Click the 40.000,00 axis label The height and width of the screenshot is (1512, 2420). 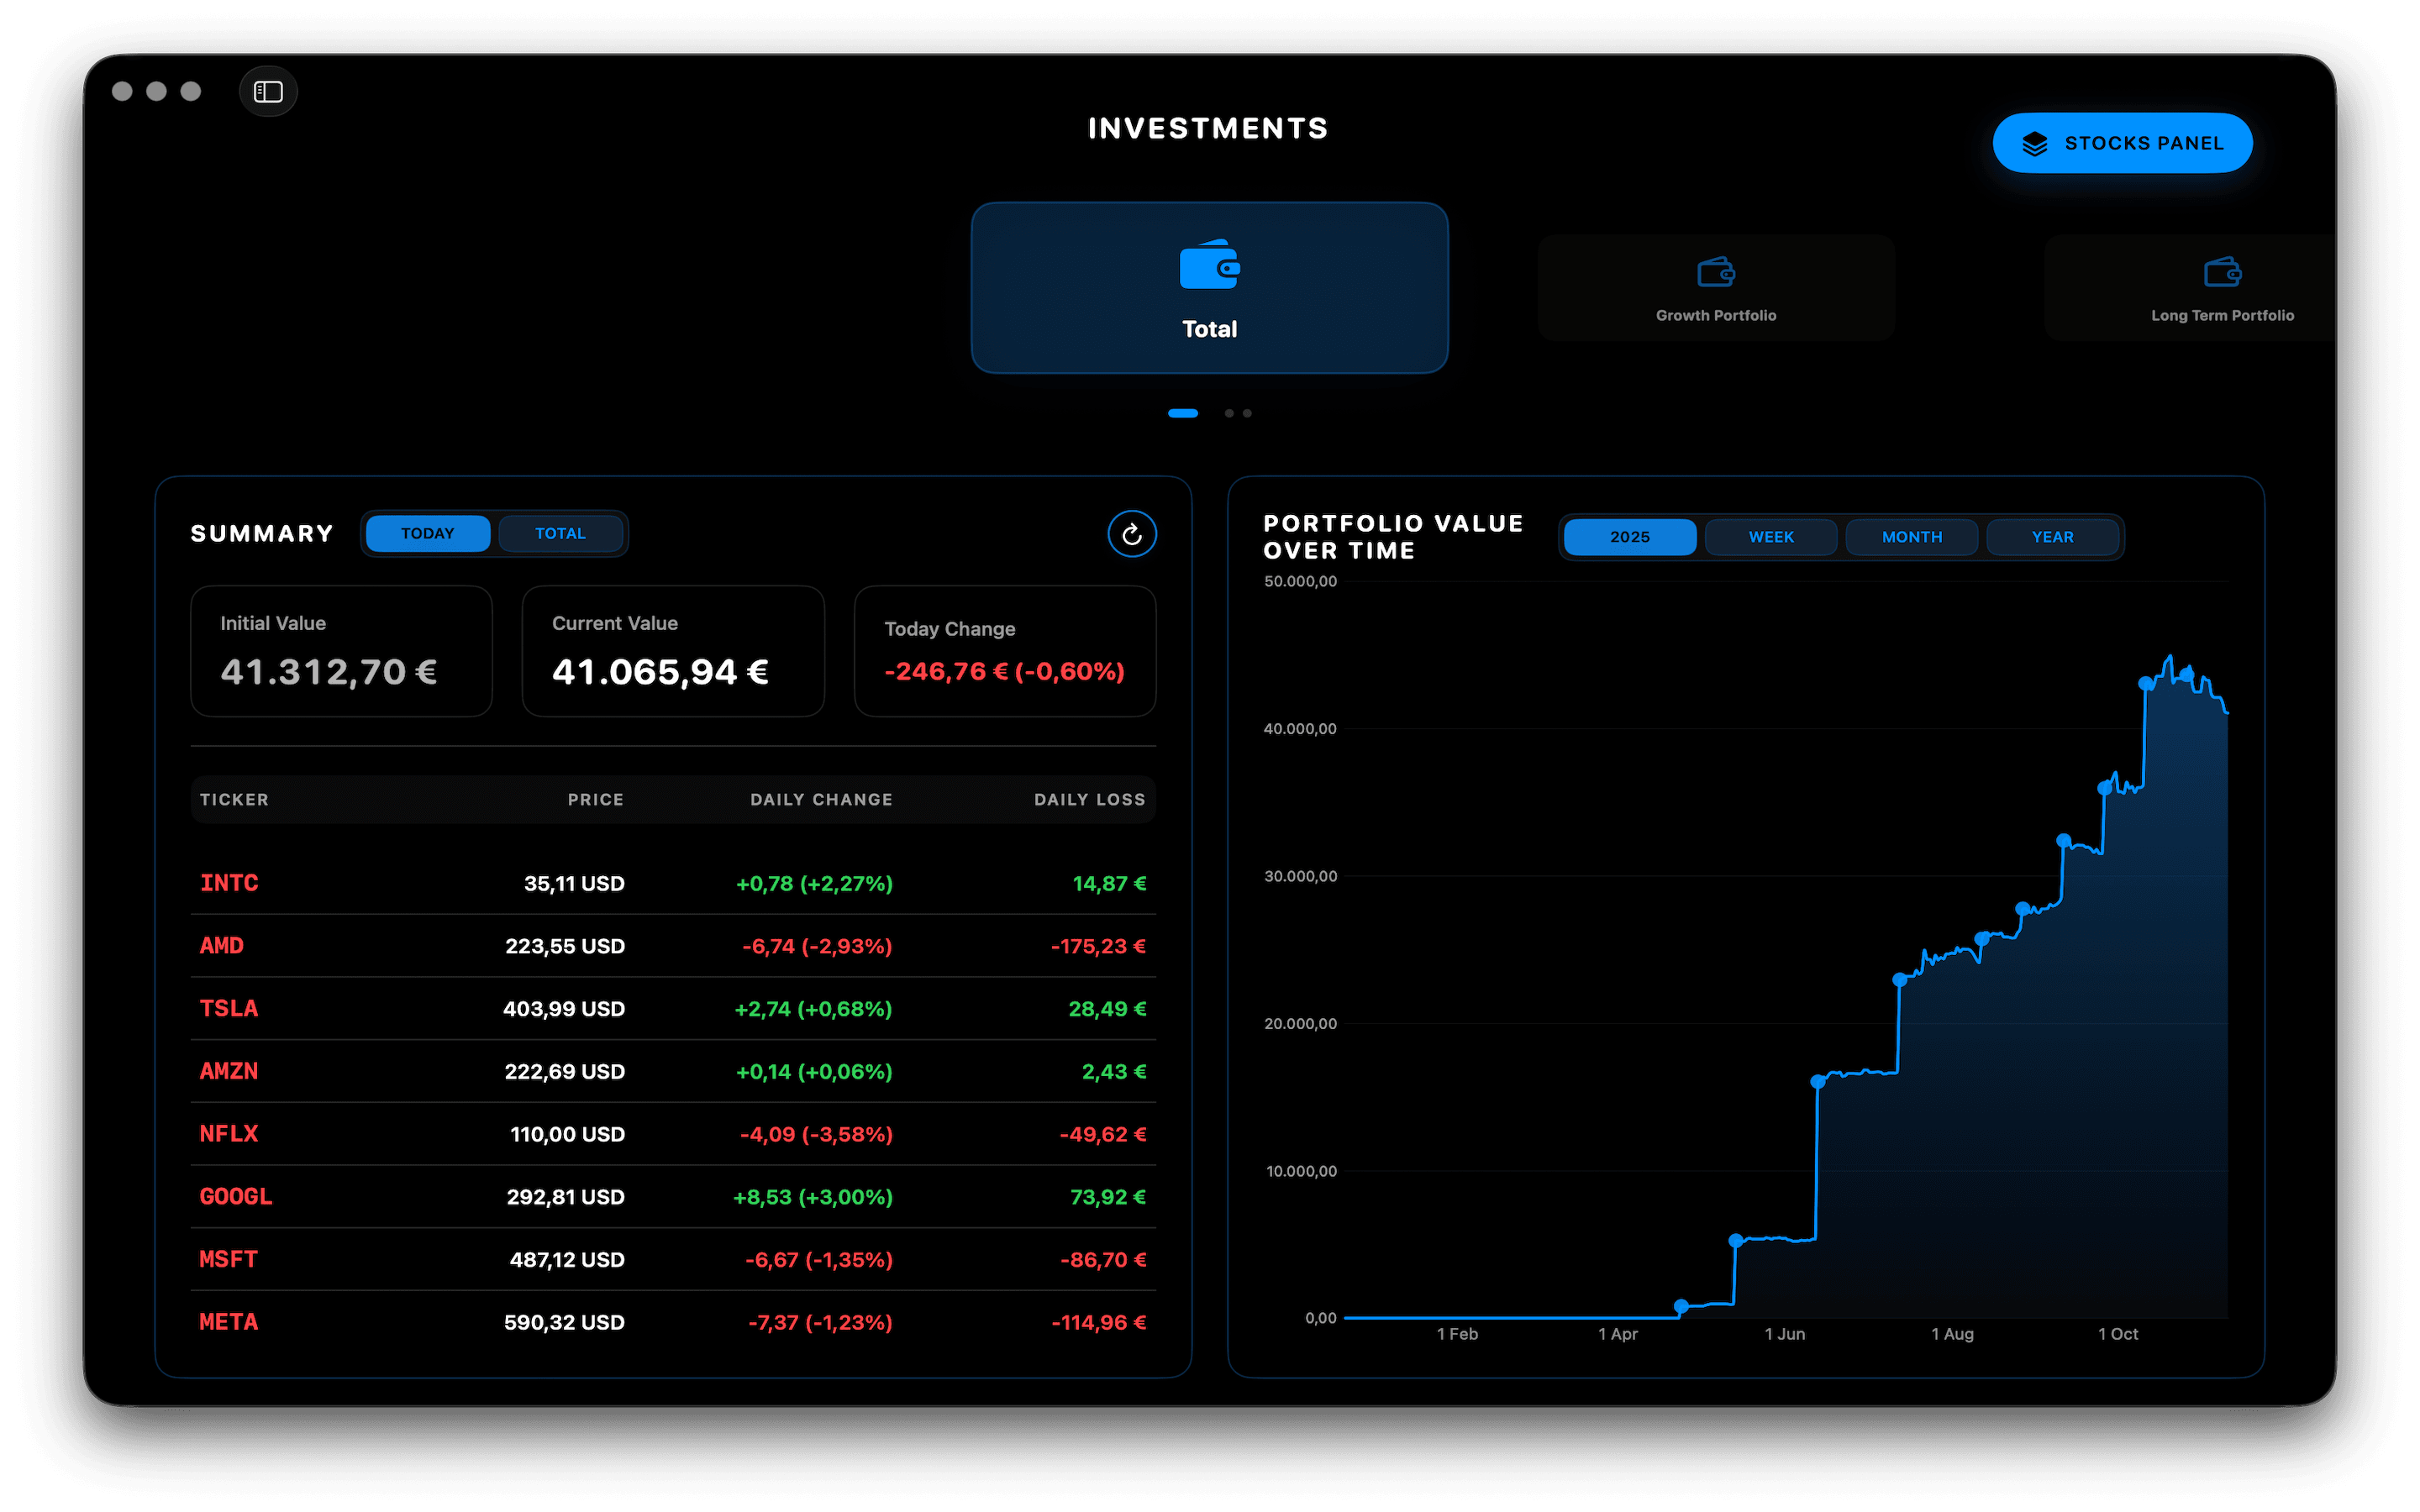coord(1300,729)
